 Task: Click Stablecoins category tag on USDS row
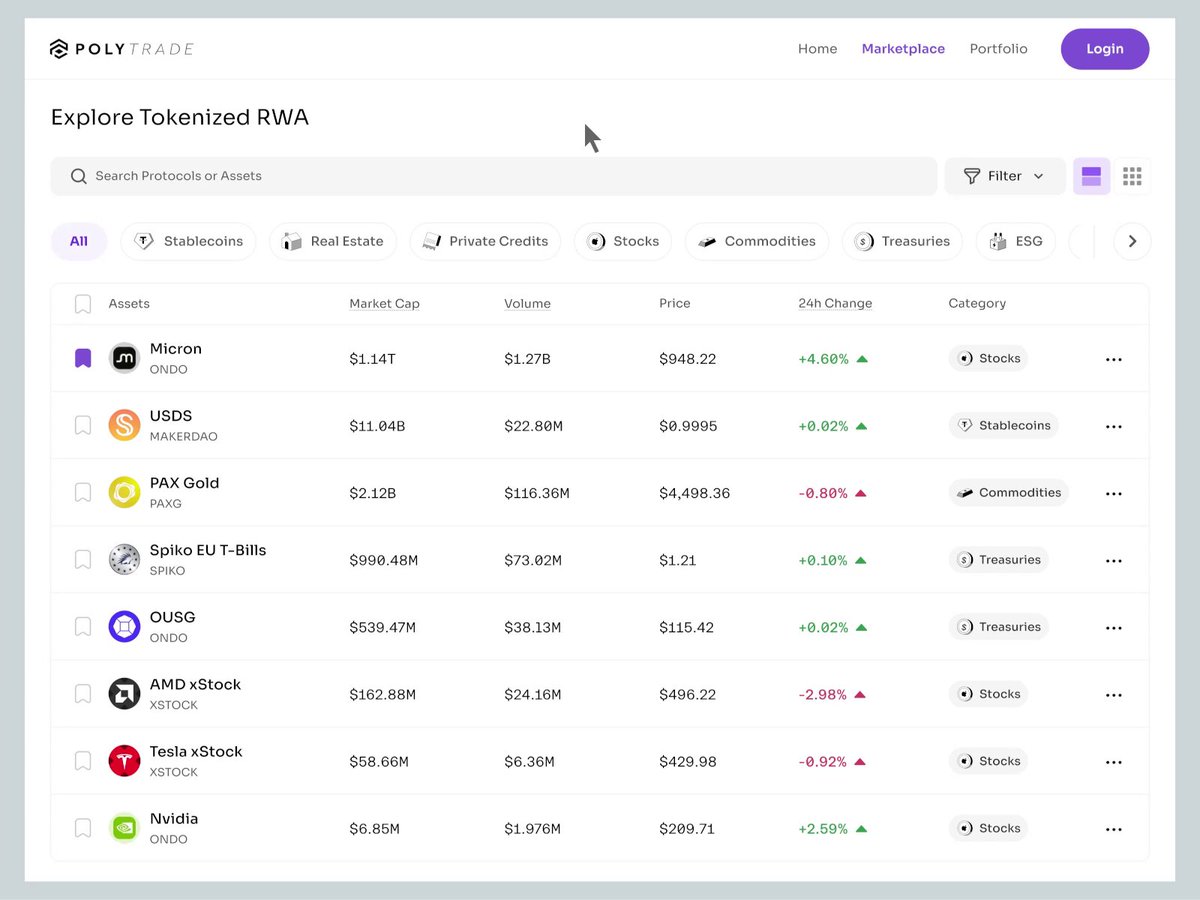[x=1003, y=425]
